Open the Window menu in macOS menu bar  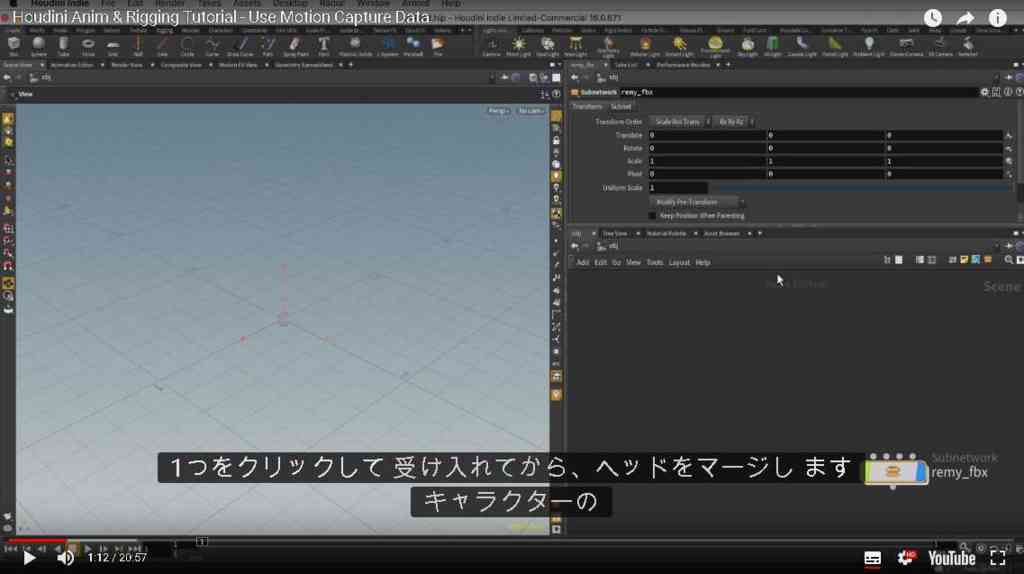374,4
